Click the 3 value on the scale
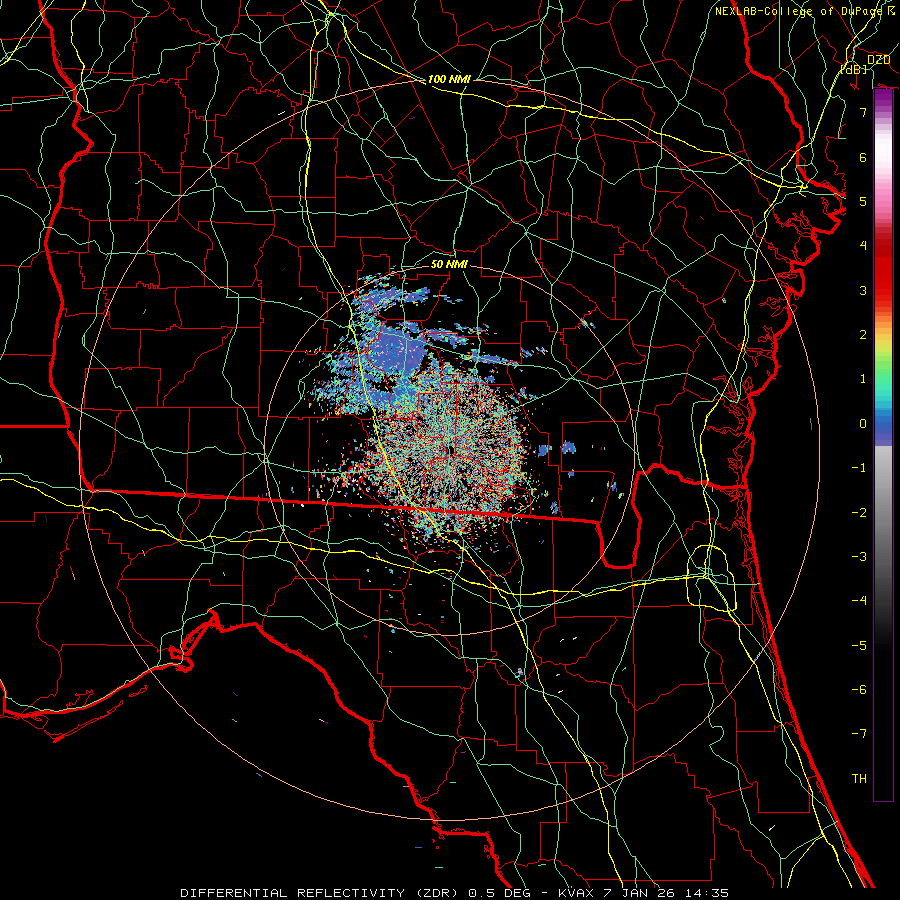Image resolution: width=900 pixels, height=900 pixels. click(x=863, y=290)
